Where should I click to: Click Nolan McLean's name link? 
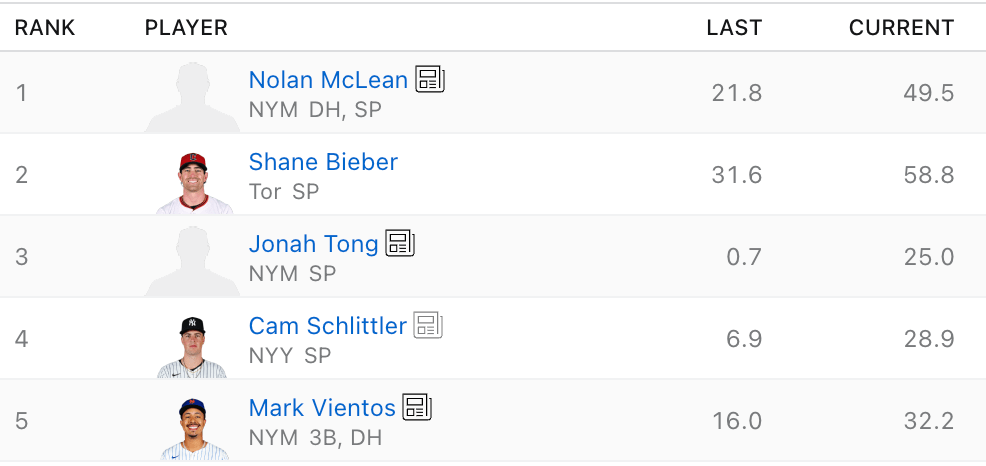click(x=328, y=80)
